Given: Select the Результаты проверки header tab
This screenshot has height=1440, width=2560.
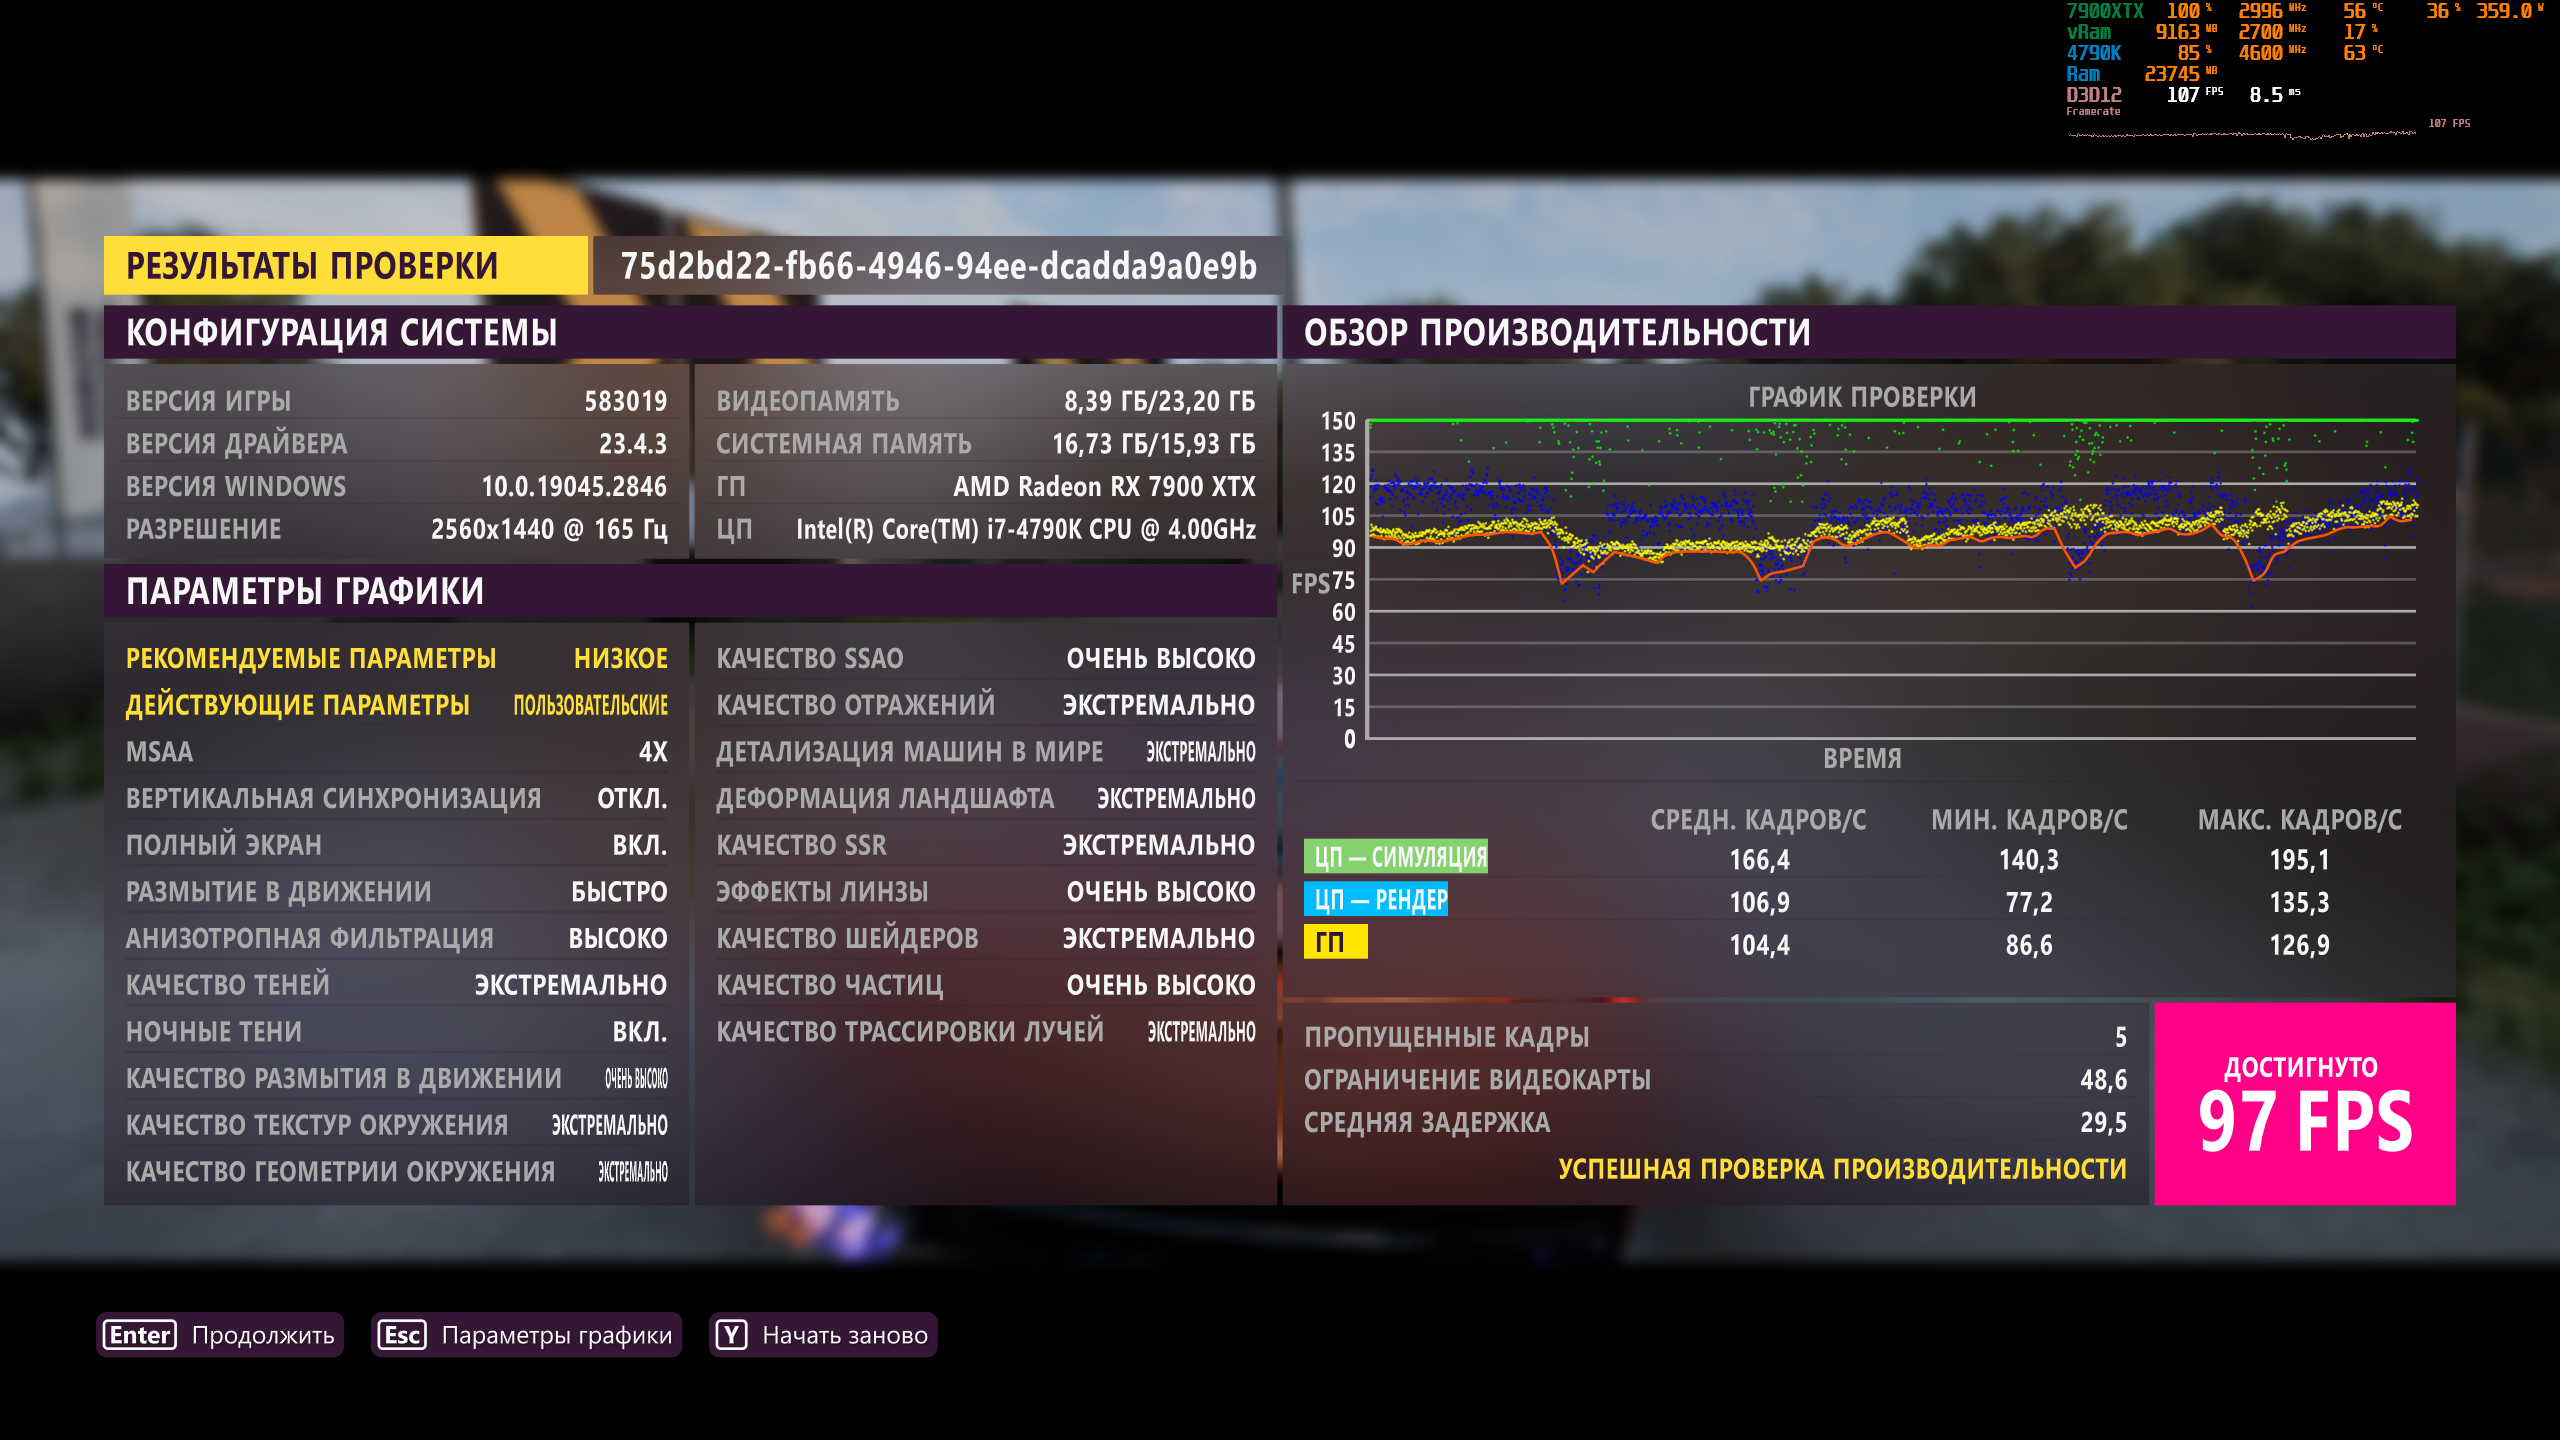Looking at the screenshot, I should pos(345,266).
